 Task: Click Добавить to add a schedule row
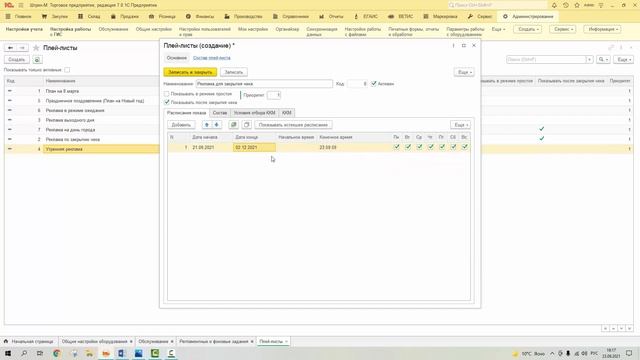pos(181,125)
